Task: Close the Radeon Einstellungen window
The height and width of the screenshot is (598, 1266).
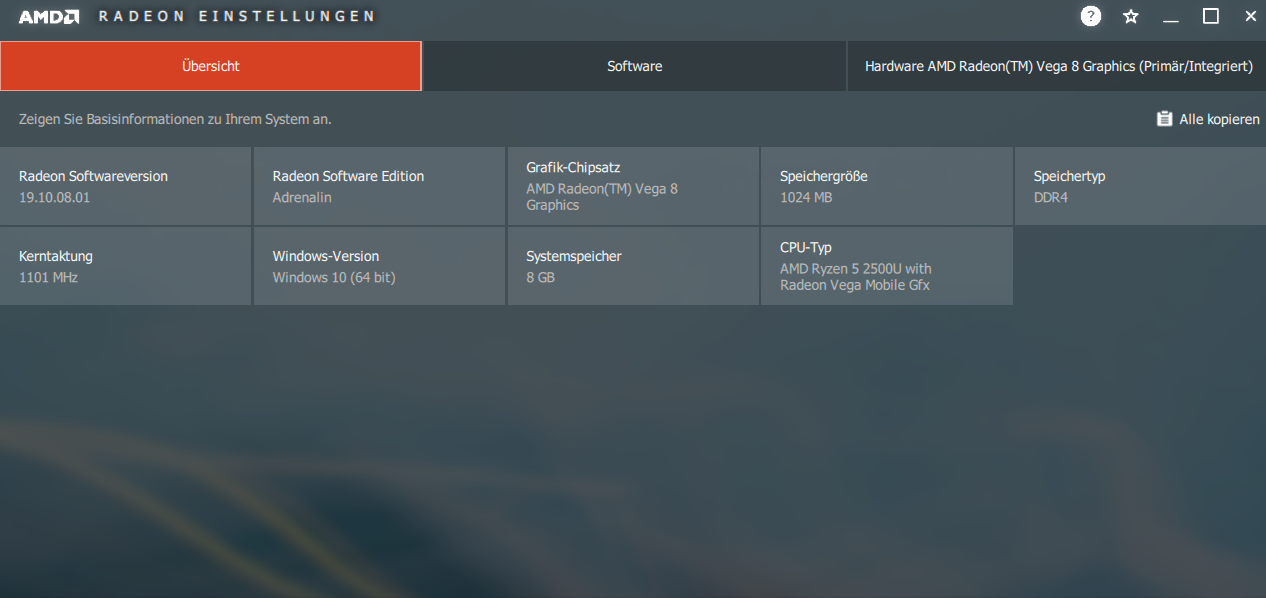Action: click(1251, 16)
